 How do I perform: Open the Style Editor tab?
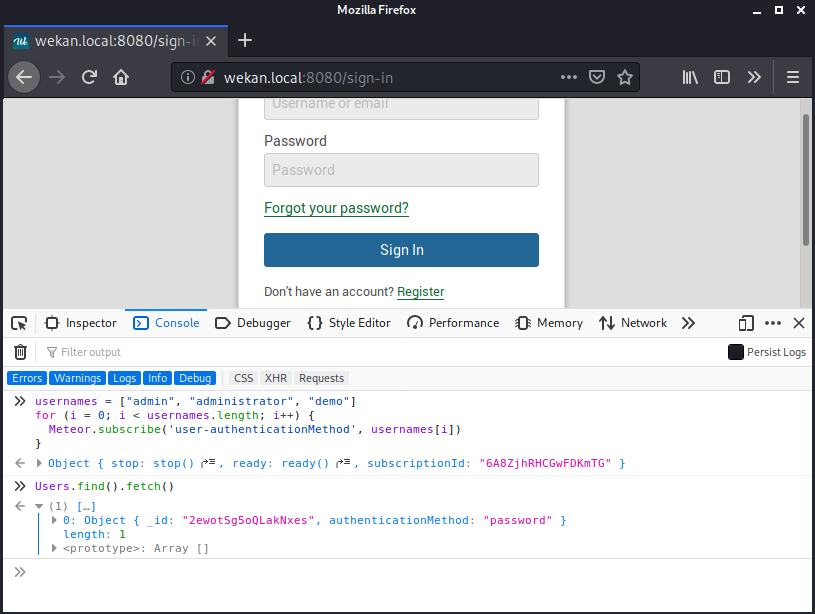(349, 323)
